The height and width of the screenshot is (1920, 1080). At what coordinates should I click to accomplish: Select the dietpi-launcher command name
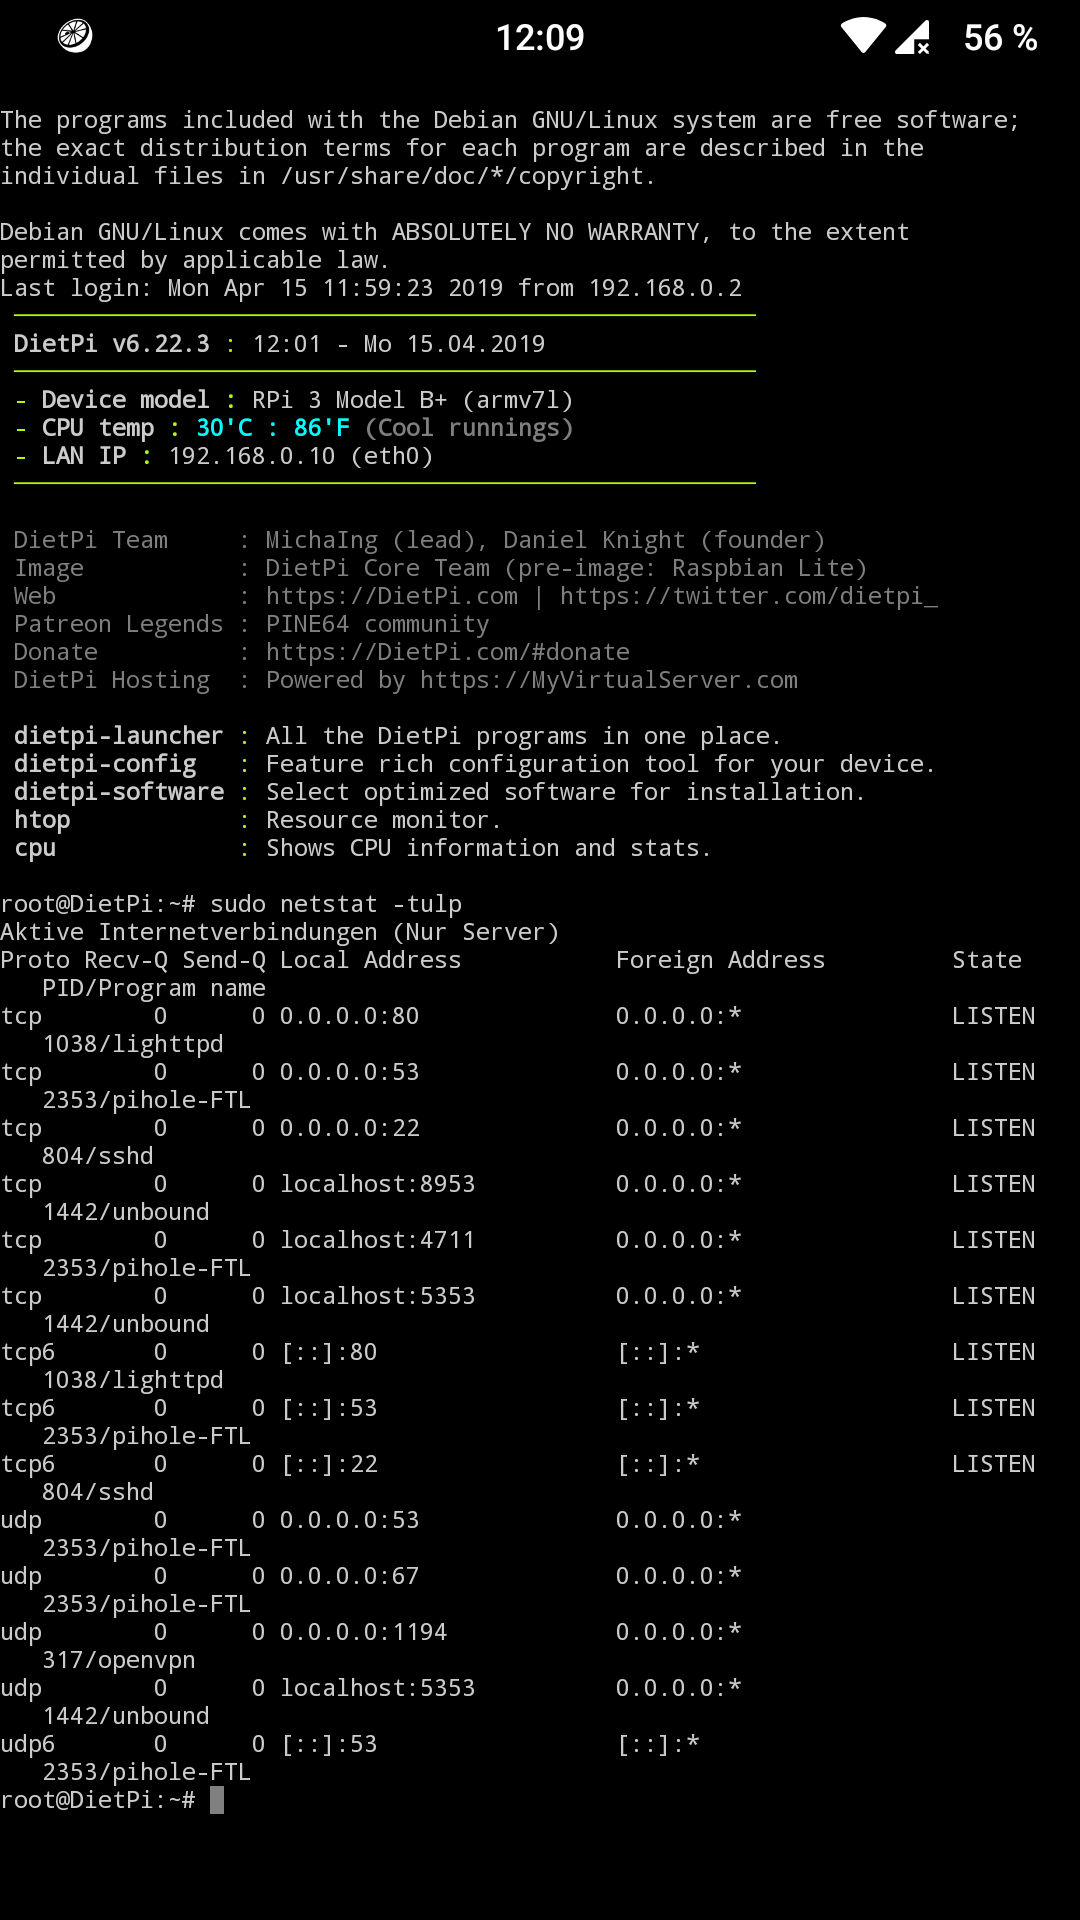click(119, 736)
